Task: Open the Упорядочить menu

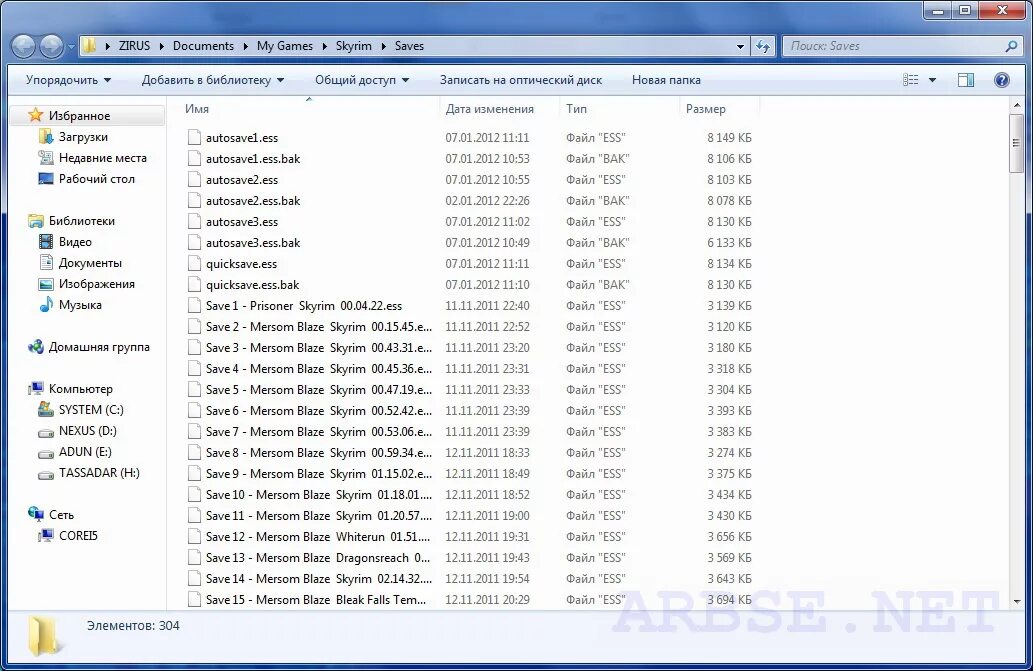Action: pyautogui.click(x=69, y=80)
